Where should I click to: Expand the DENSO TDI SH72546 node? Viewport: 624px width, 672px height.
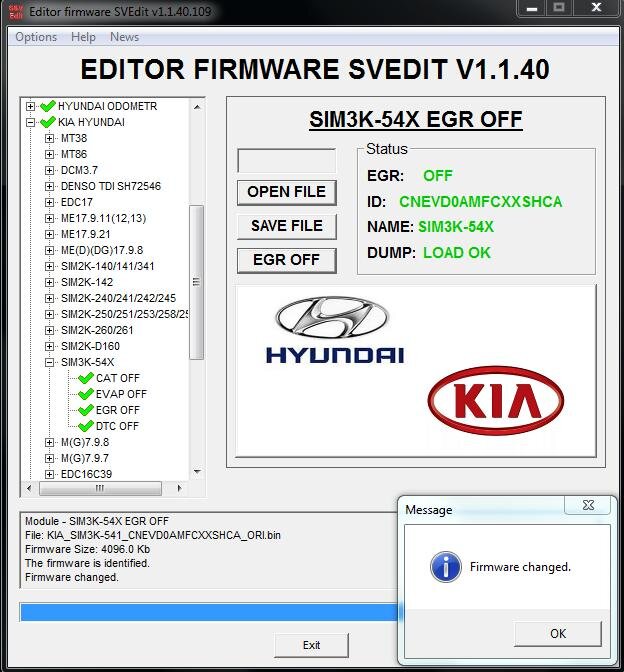click(49, 186)
